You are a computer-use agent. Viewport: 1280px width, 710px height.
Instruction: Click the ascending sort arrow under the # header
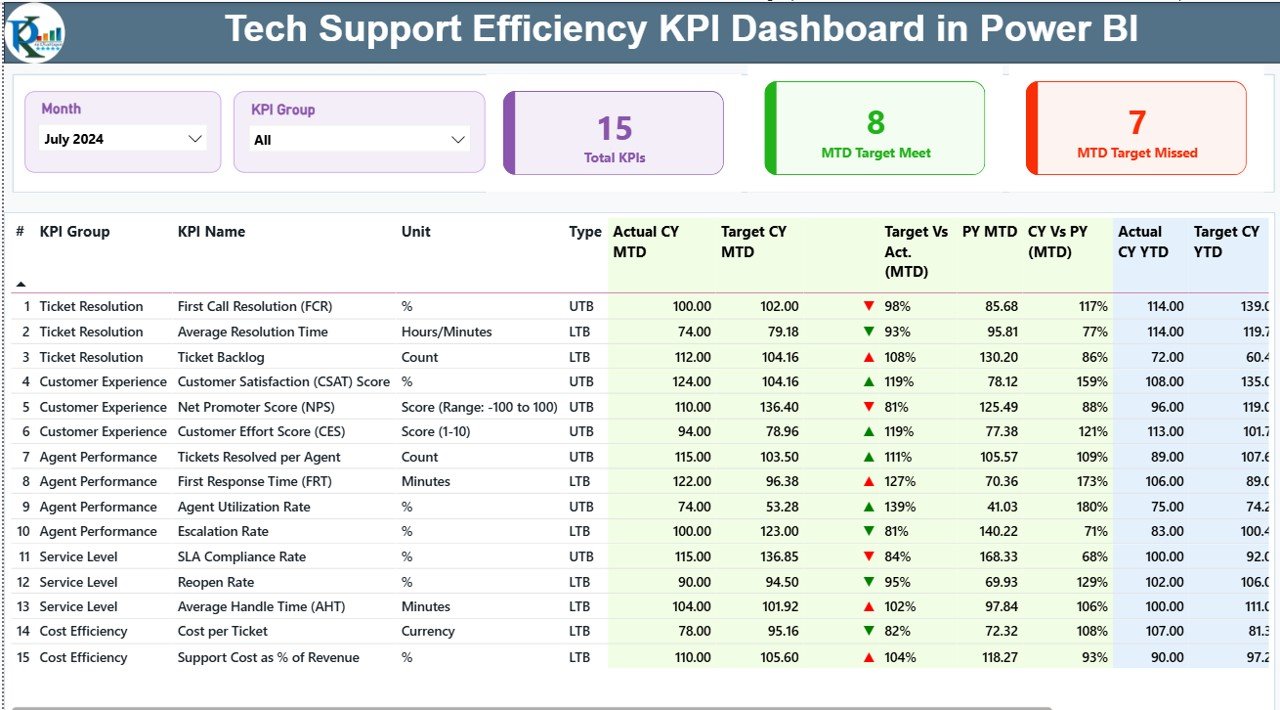point(21,282)
